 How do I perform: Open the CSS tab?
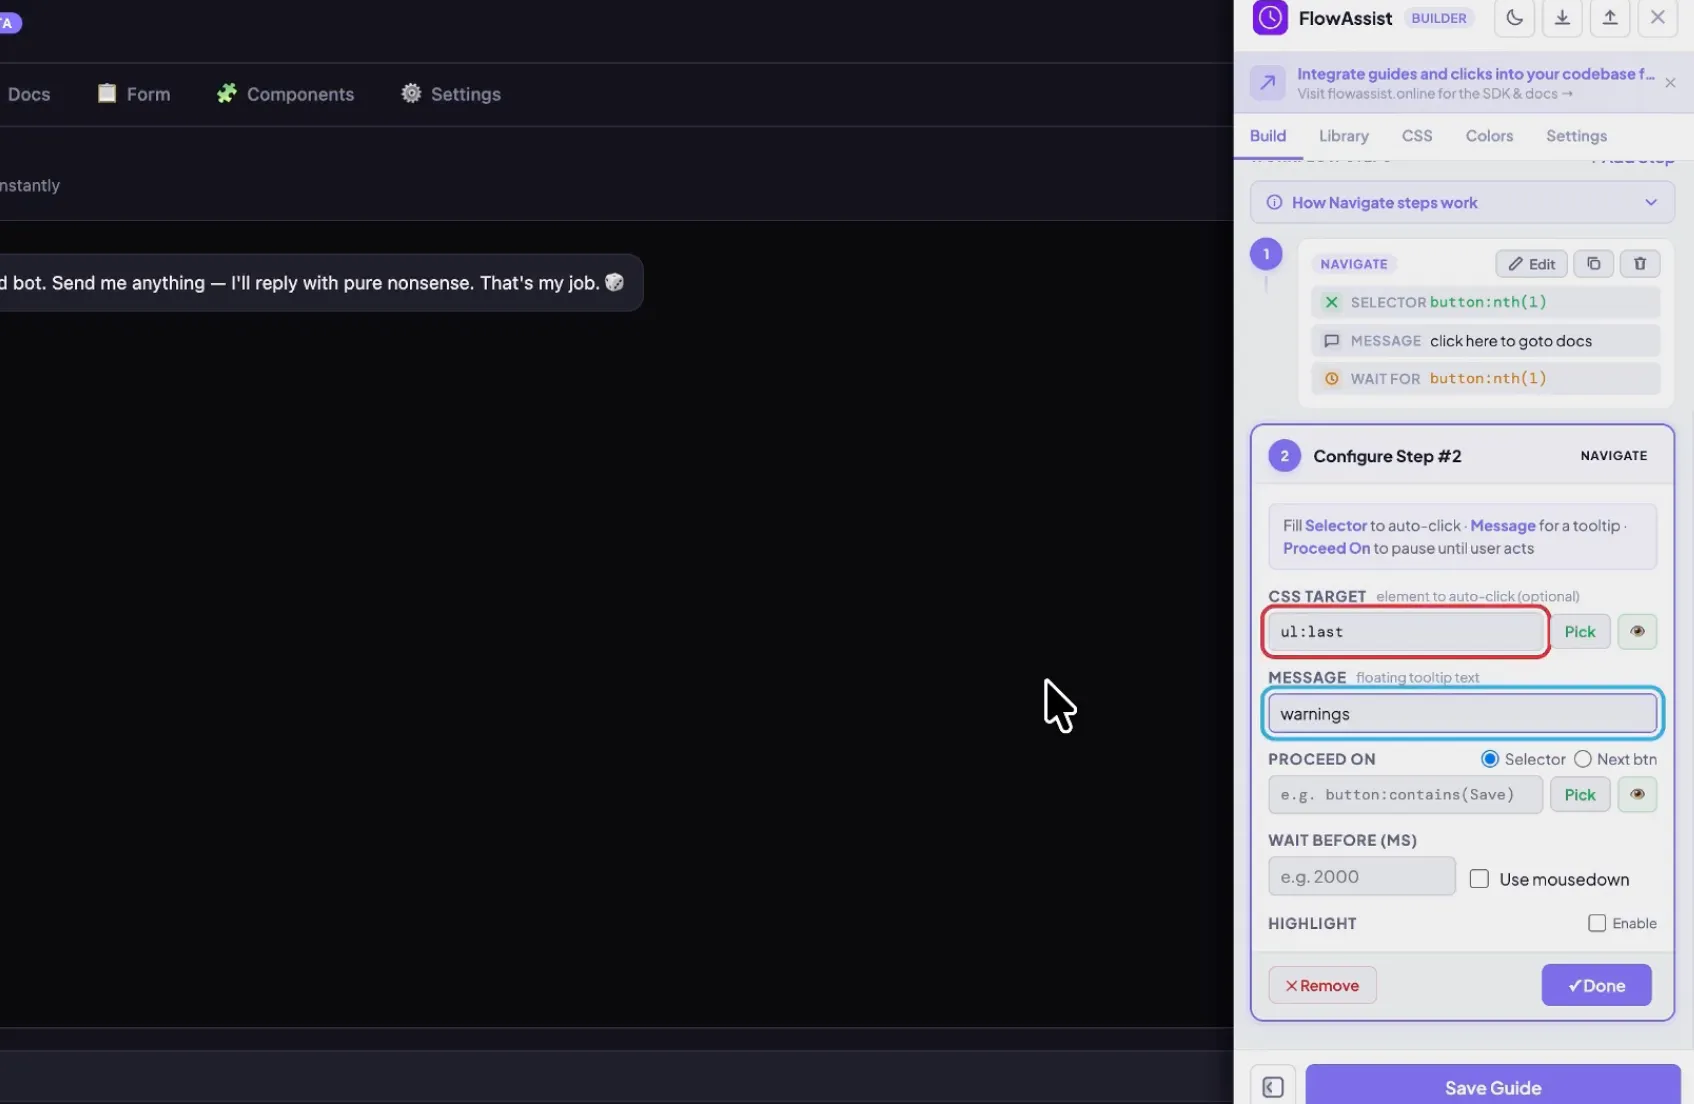click(1416, 136)
